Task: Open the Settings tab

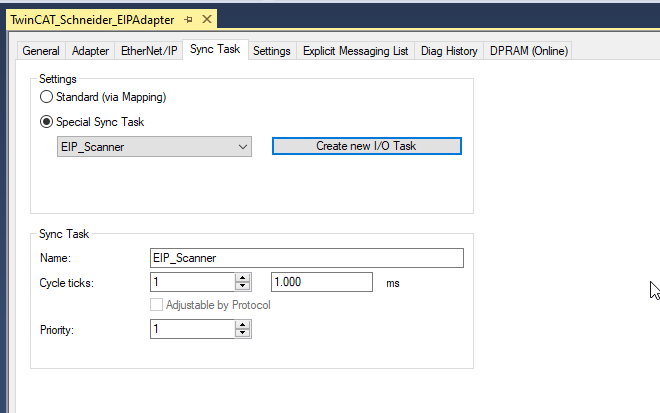Action: point(271,51)
